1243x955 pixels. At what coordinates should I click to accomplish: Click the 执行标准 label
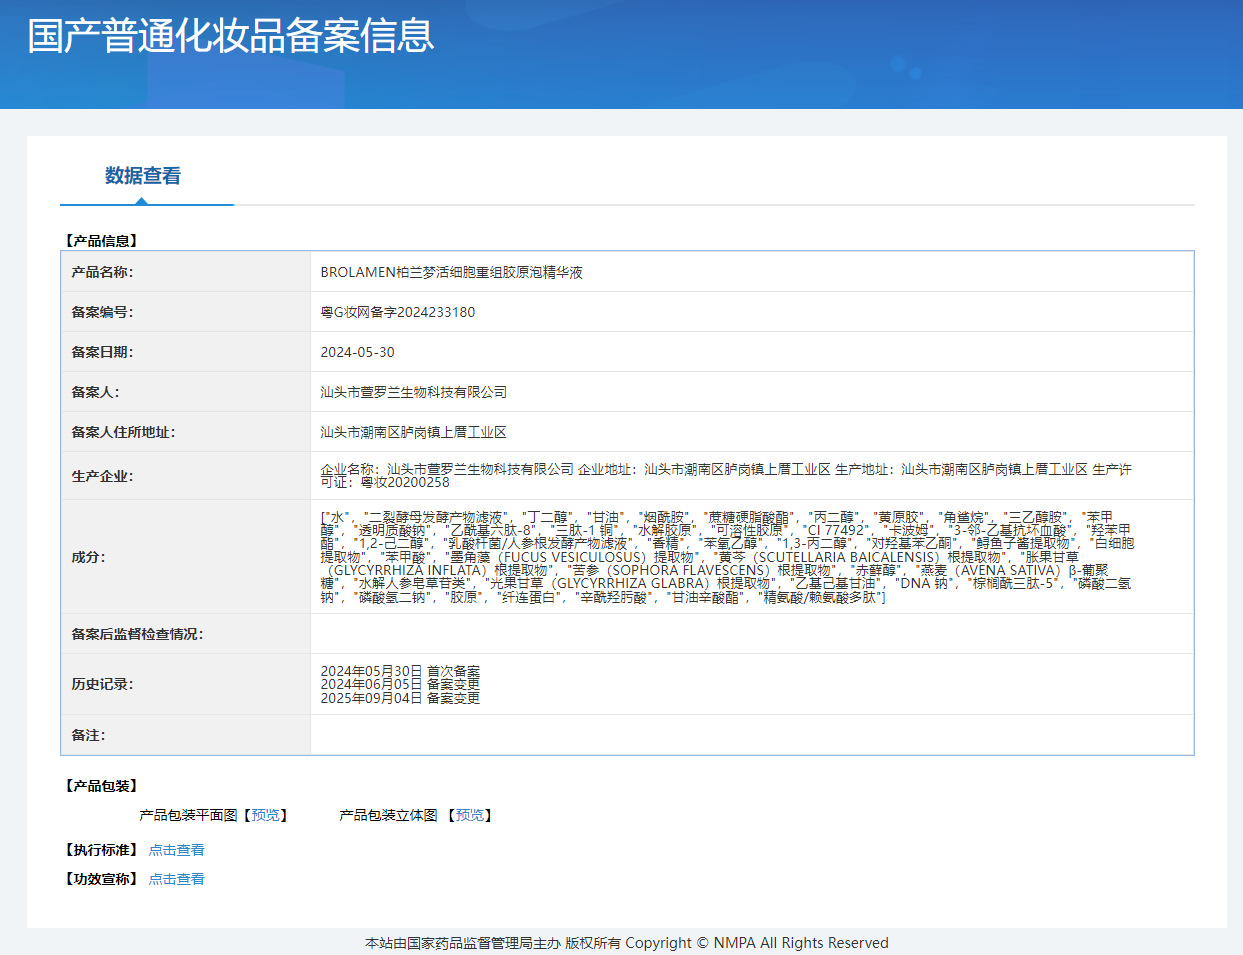(x=102, y=850)
